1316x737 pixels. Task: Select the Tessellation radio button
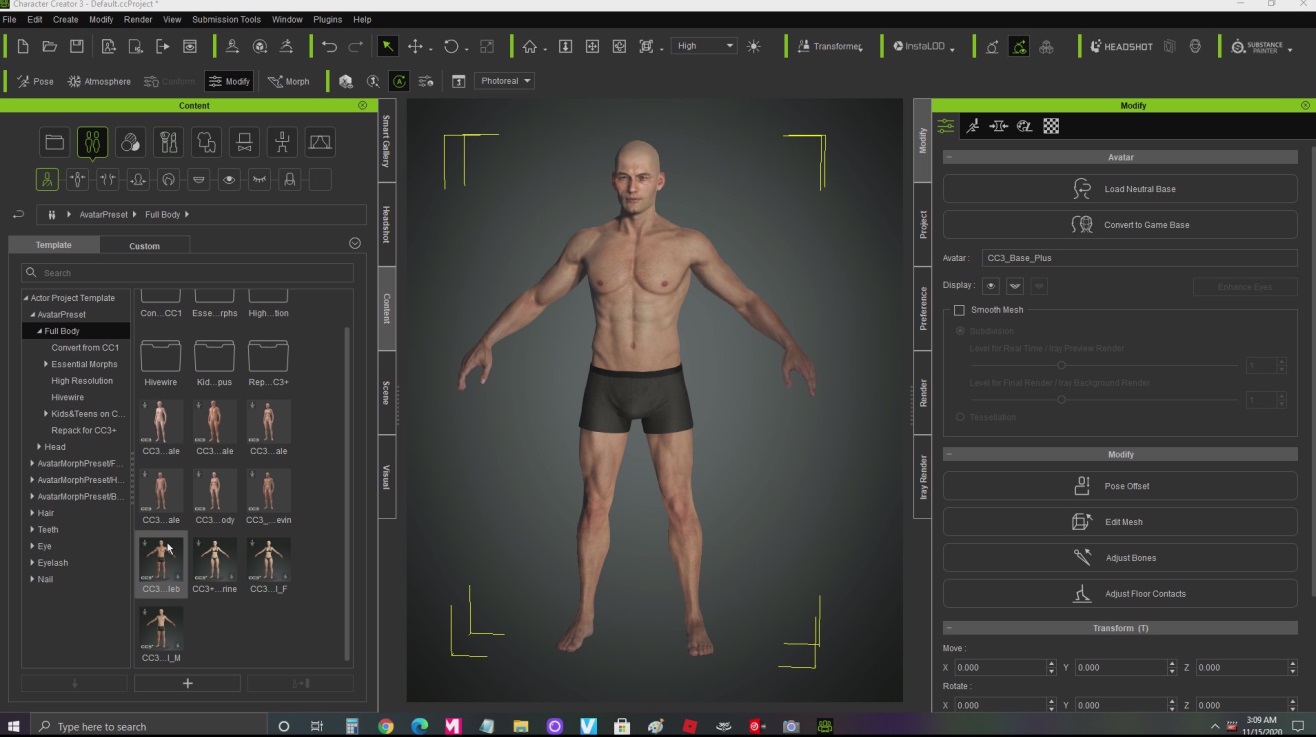(960, 417)
